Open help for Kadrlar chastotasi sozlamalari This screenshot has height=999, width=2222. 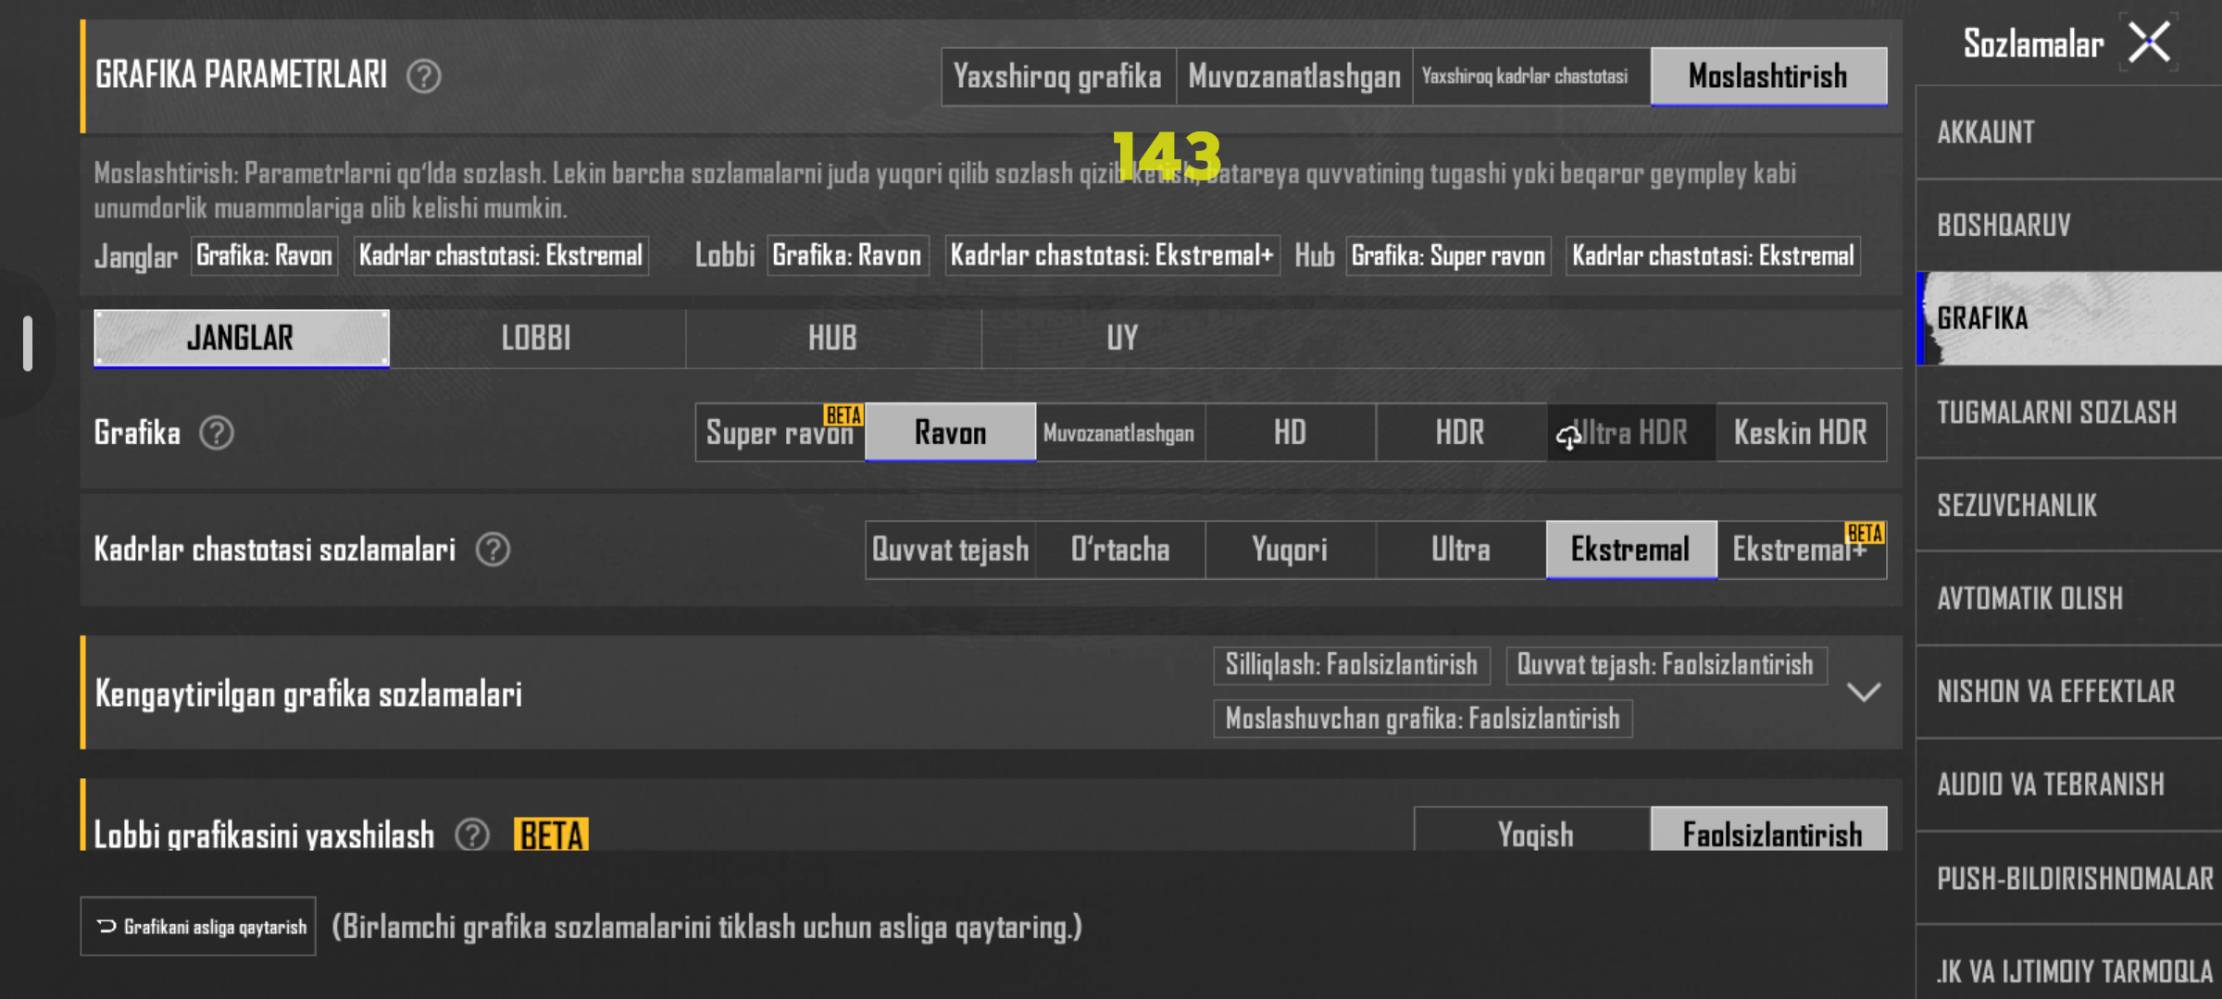click(492, 549)
